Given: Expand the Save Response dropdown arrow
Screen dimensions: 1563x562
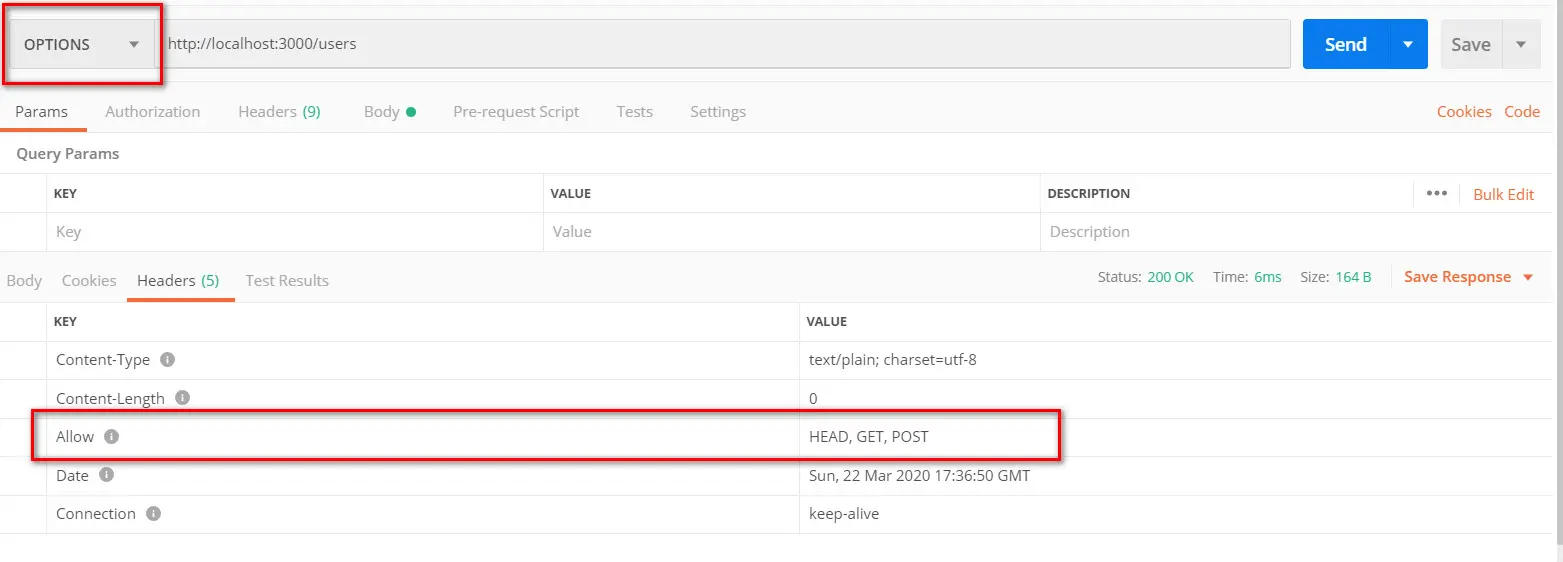Looking at the screenshot, I should click(1527, 277).
